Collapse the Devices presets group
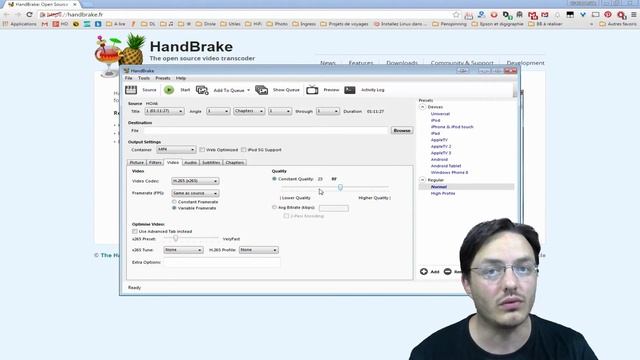This screenshot has height=360, width=640. (x=423, y=107)
